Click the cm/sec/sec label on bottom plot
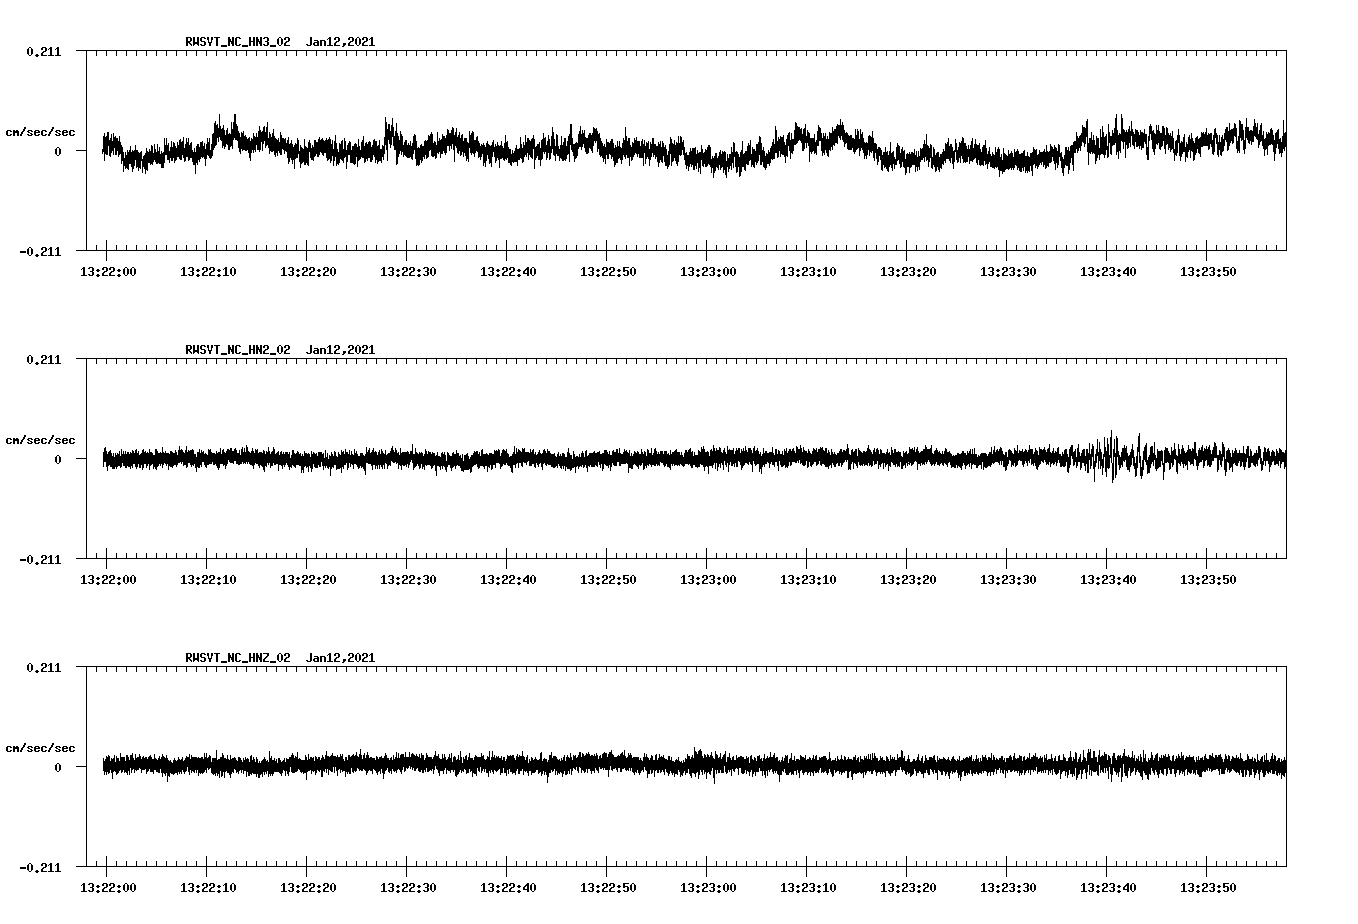This screenshot has height=924, width=1358. 42,747
